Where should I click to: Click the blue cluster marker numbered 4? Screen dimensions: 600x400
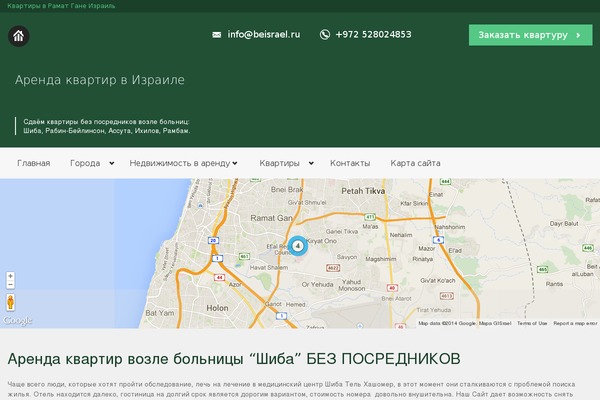pyautogui.click(x=298, y=246)
